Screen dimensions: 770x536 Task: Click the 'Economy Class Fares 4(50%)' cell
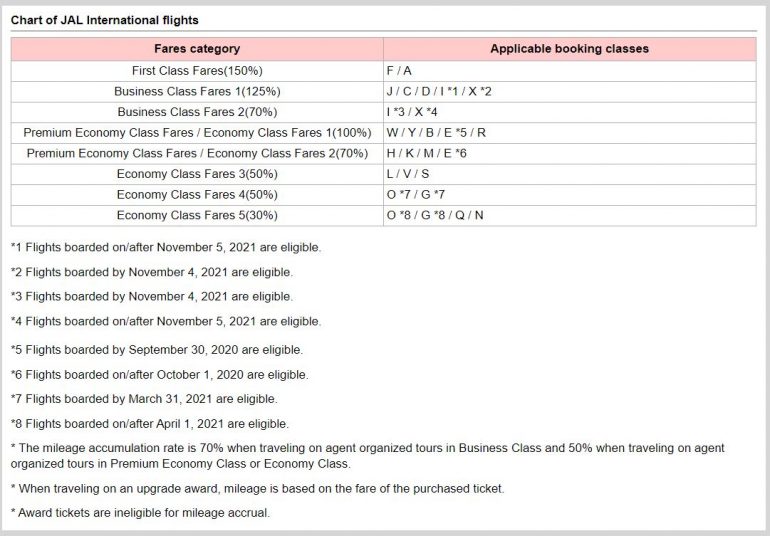(197, 194)
